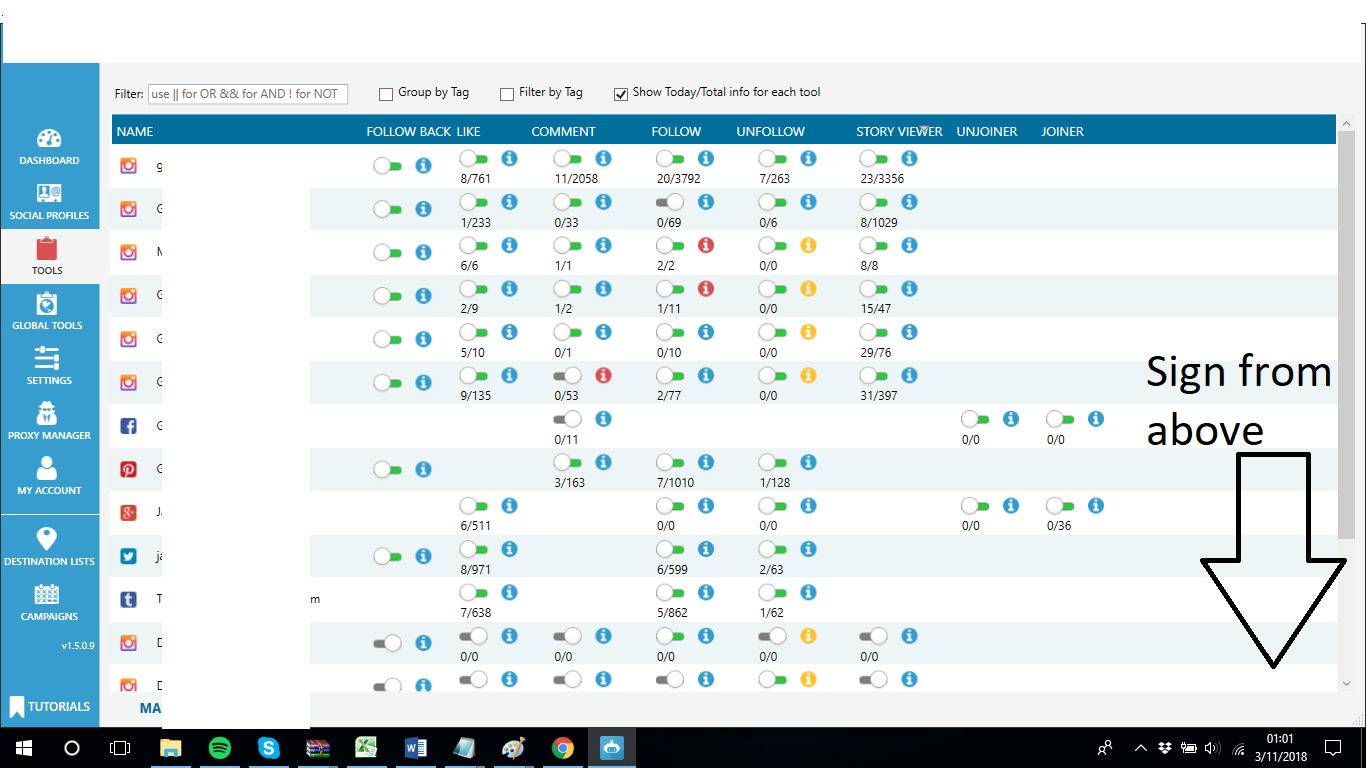The image size is (1366, 768).
Task: Open info icon for Story Viewer showing 23/3356
Action: point(909,158)
